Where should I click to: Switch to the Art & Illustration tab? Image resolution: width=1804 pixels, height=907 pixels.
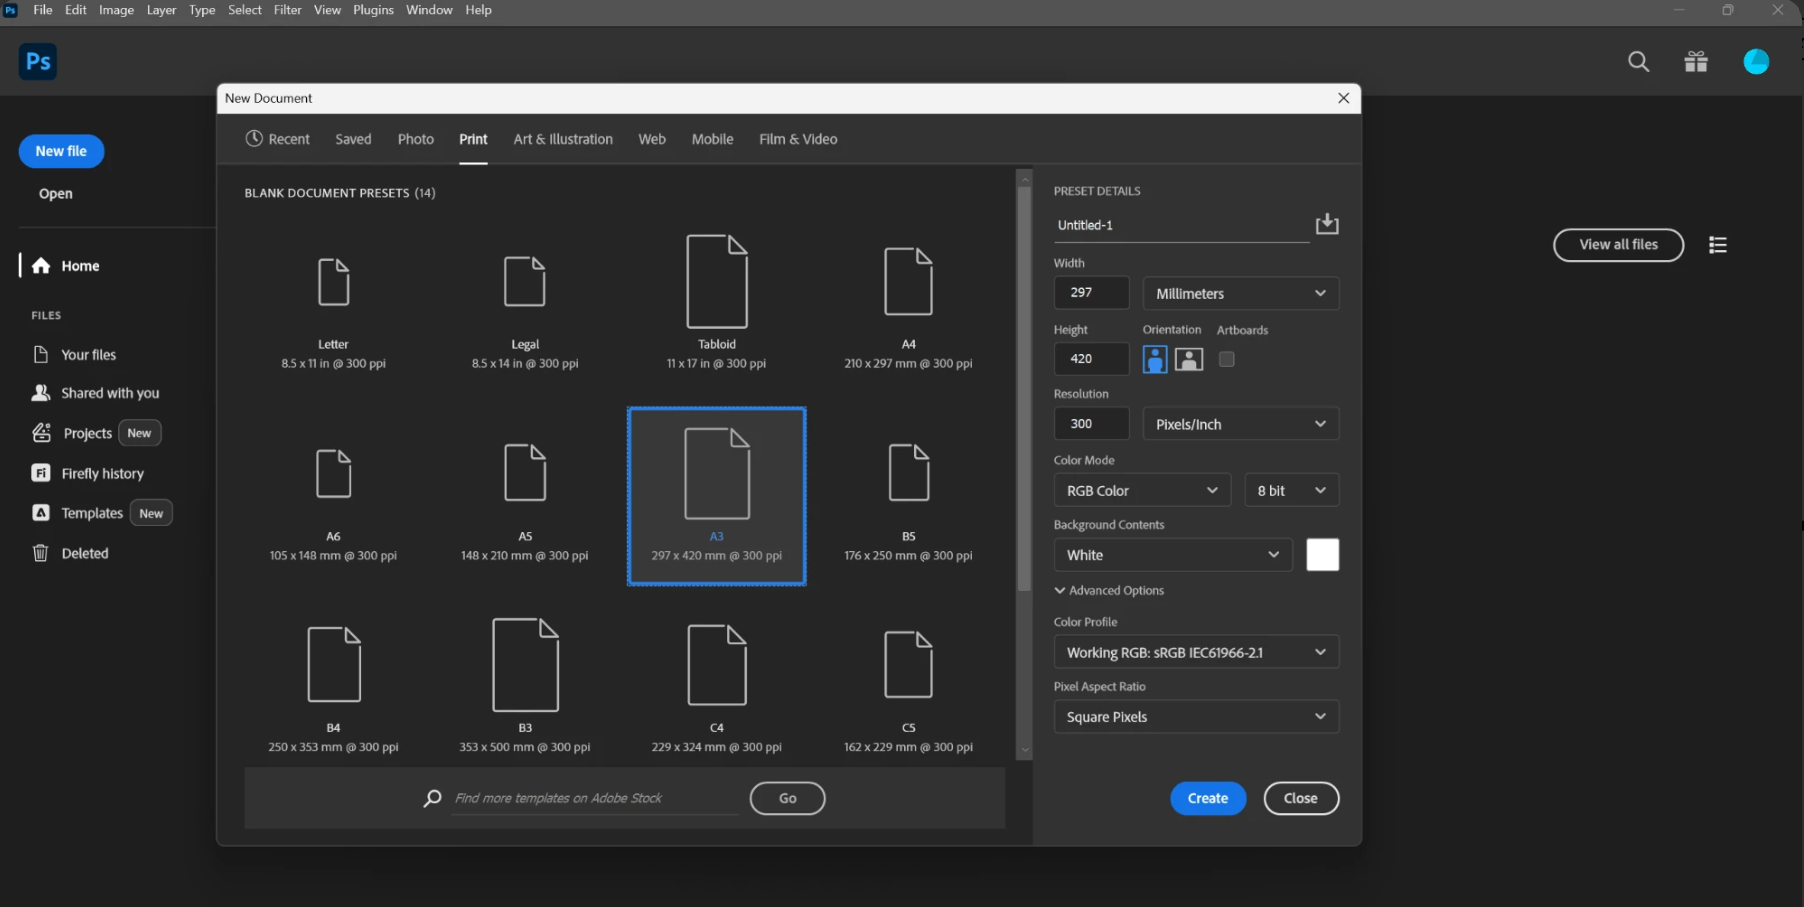pyautogui.click(x=563, y=139)
